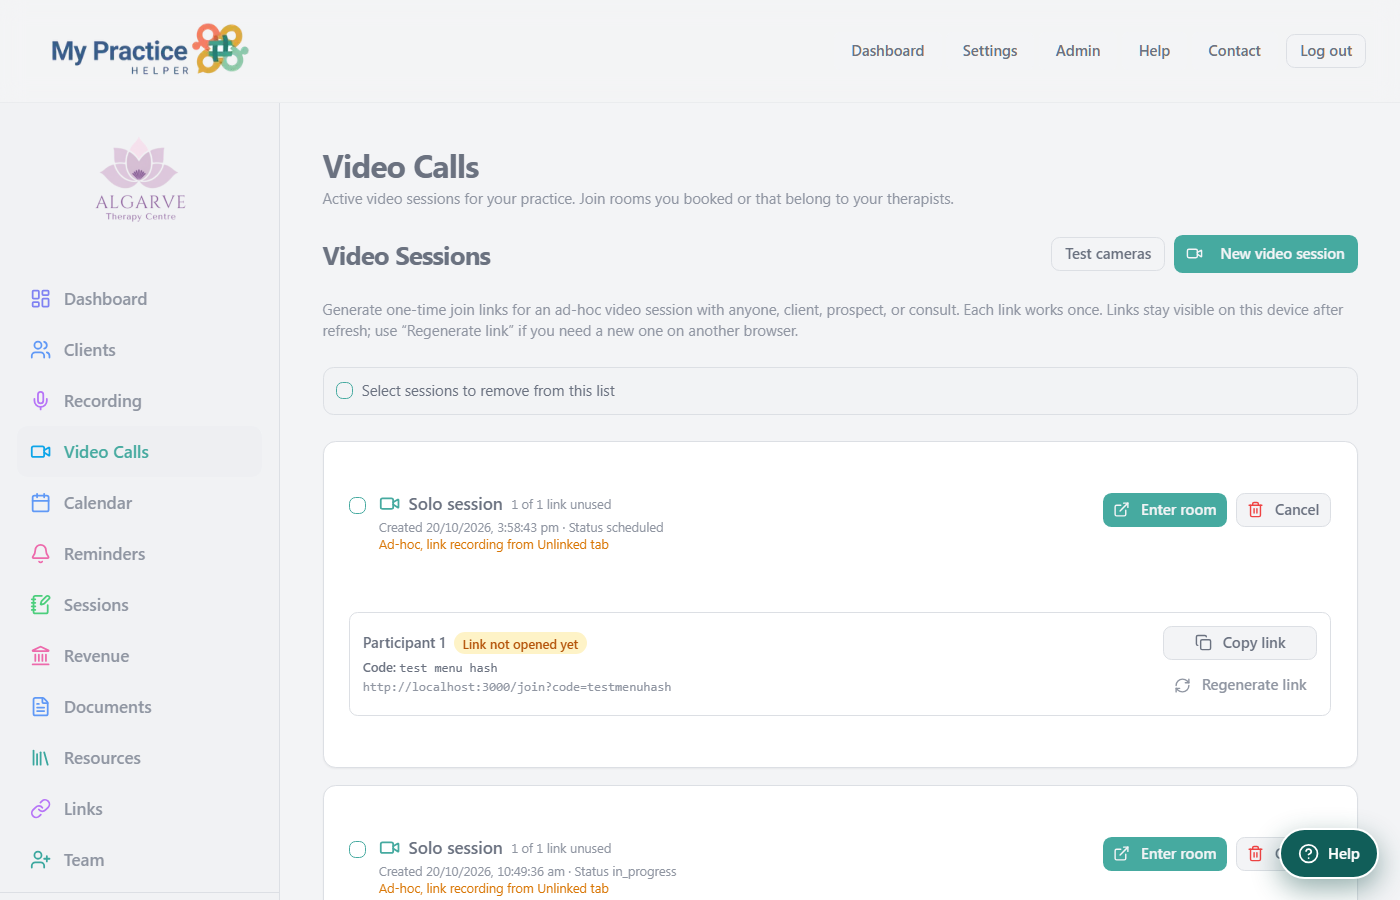
Task: Open the Contact page link
Action: click(1234, 51)
